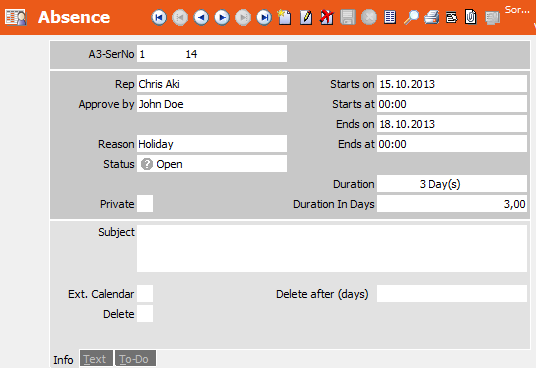Click into the Subject text area
Image resolution: width=536 pixels, height=368 pixels.
[x=332, y=248]
